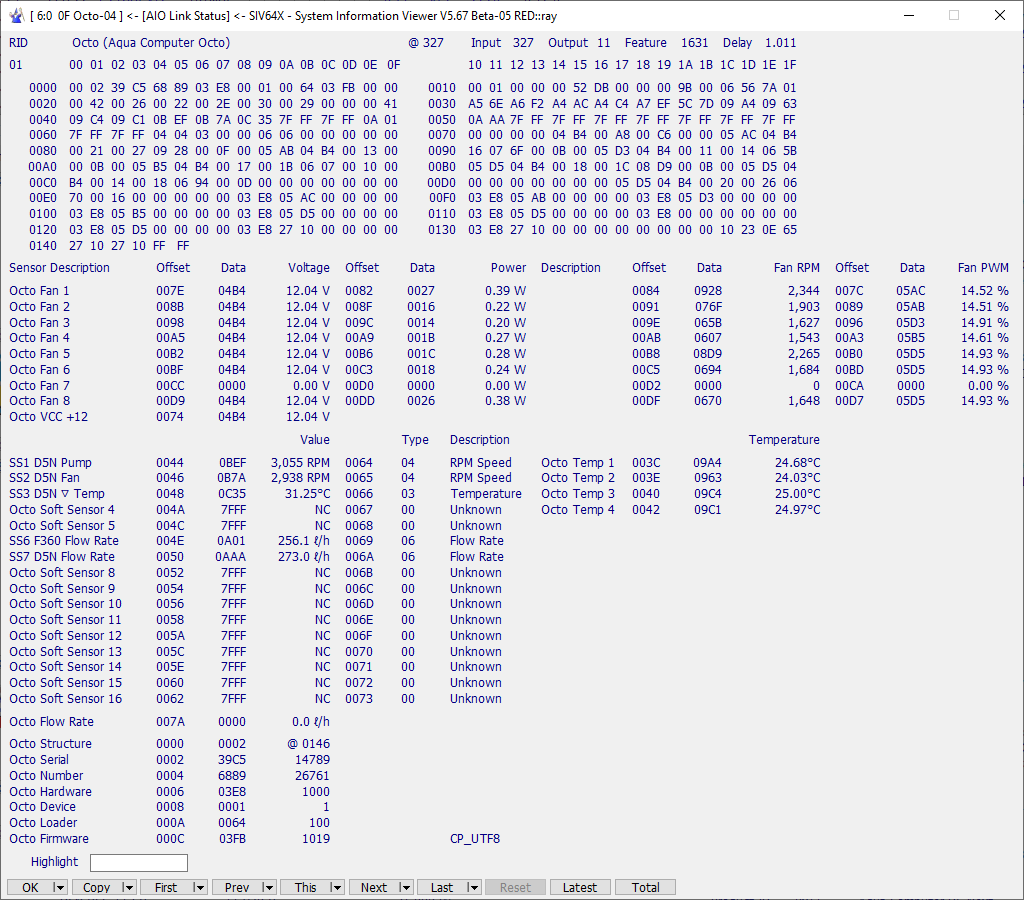Jump to the Last page button
The image size is (1024, 900).
click(441, 887)
